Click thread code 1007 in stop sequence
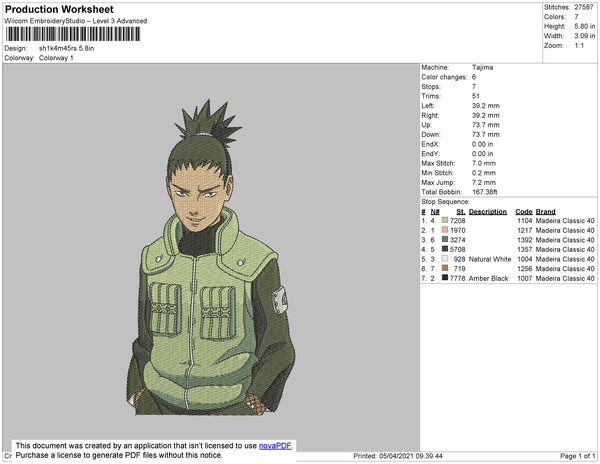Viewport: 600px width, 464px height. (525, 278)
